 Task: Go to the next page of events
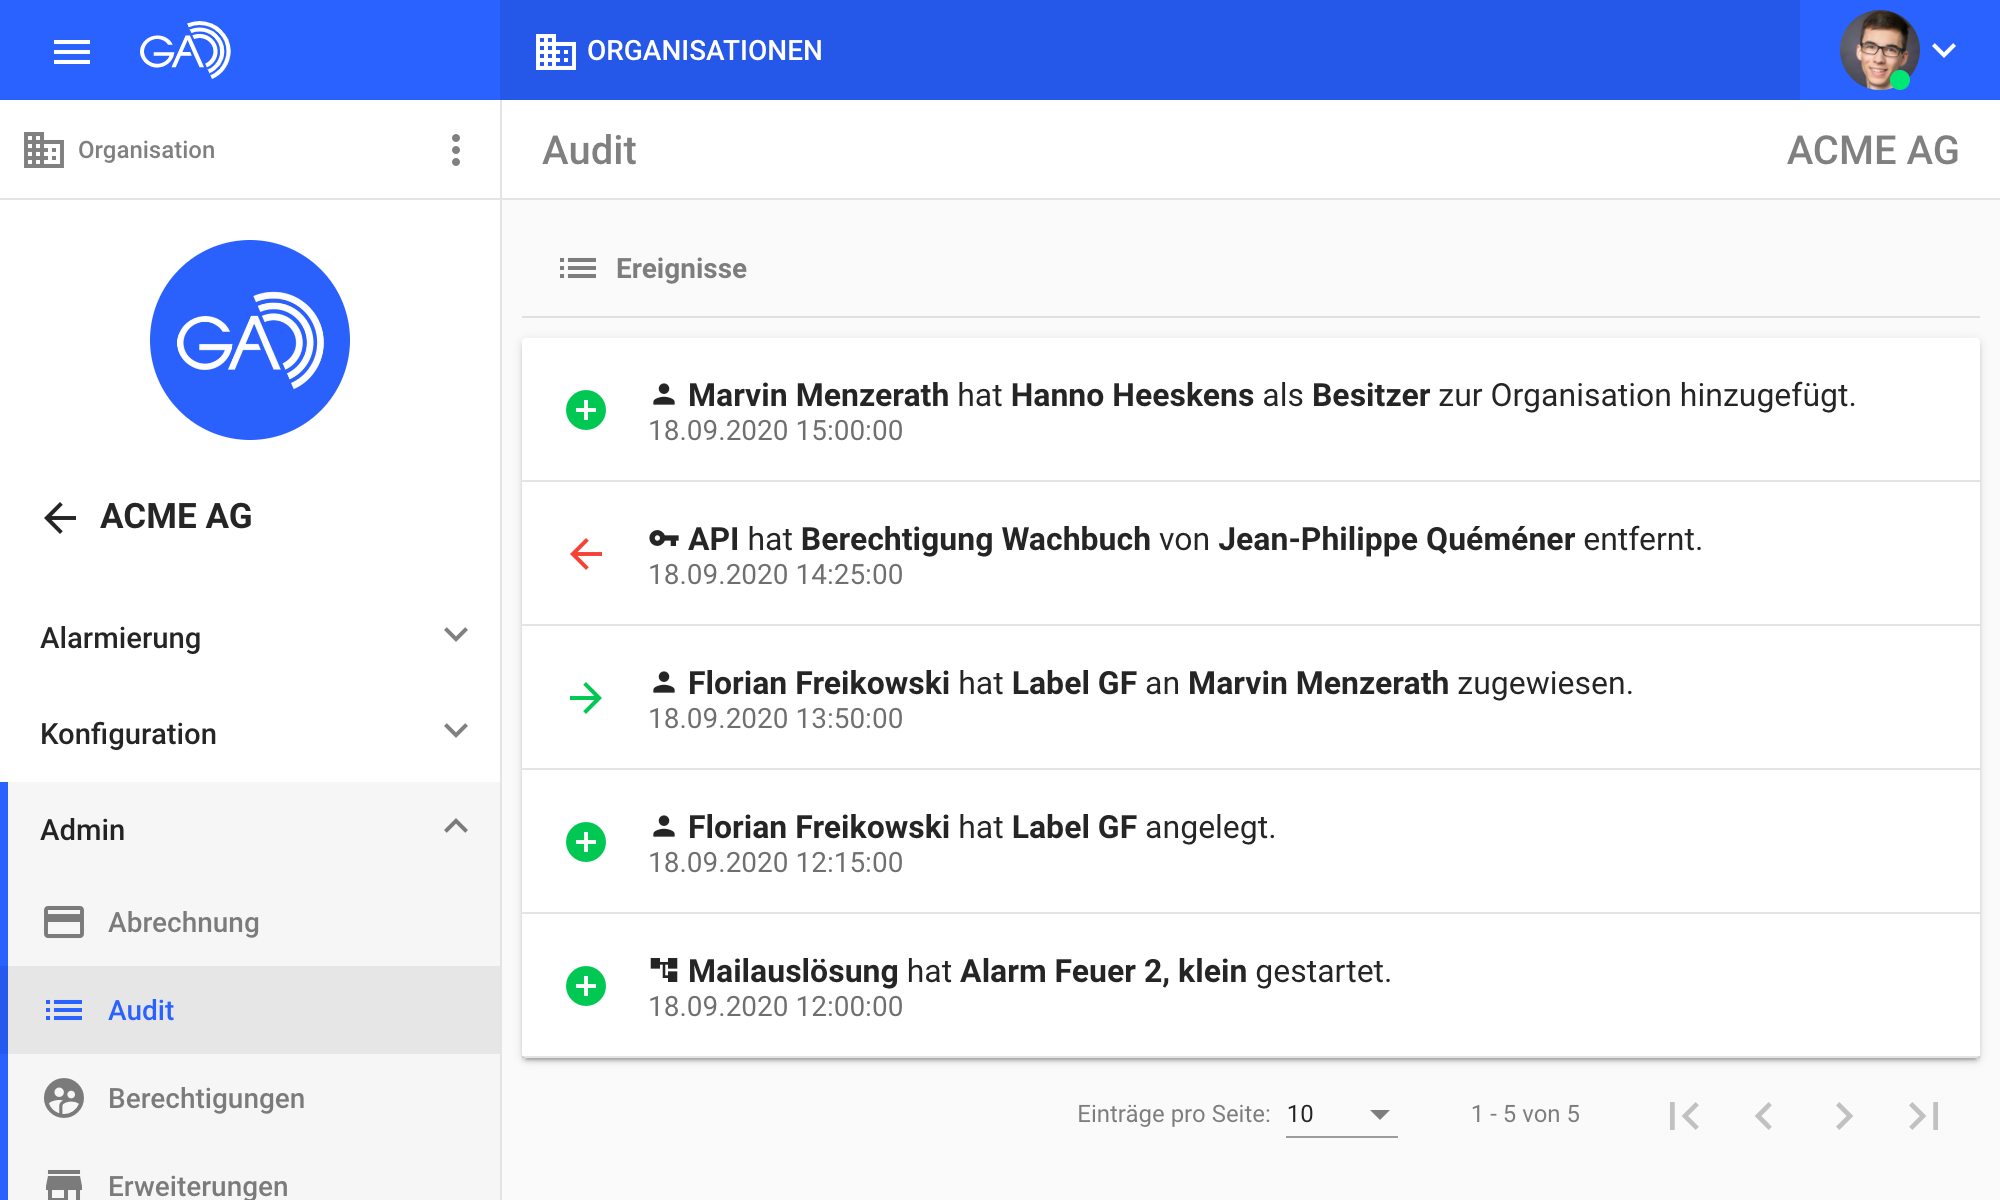1843,1115
